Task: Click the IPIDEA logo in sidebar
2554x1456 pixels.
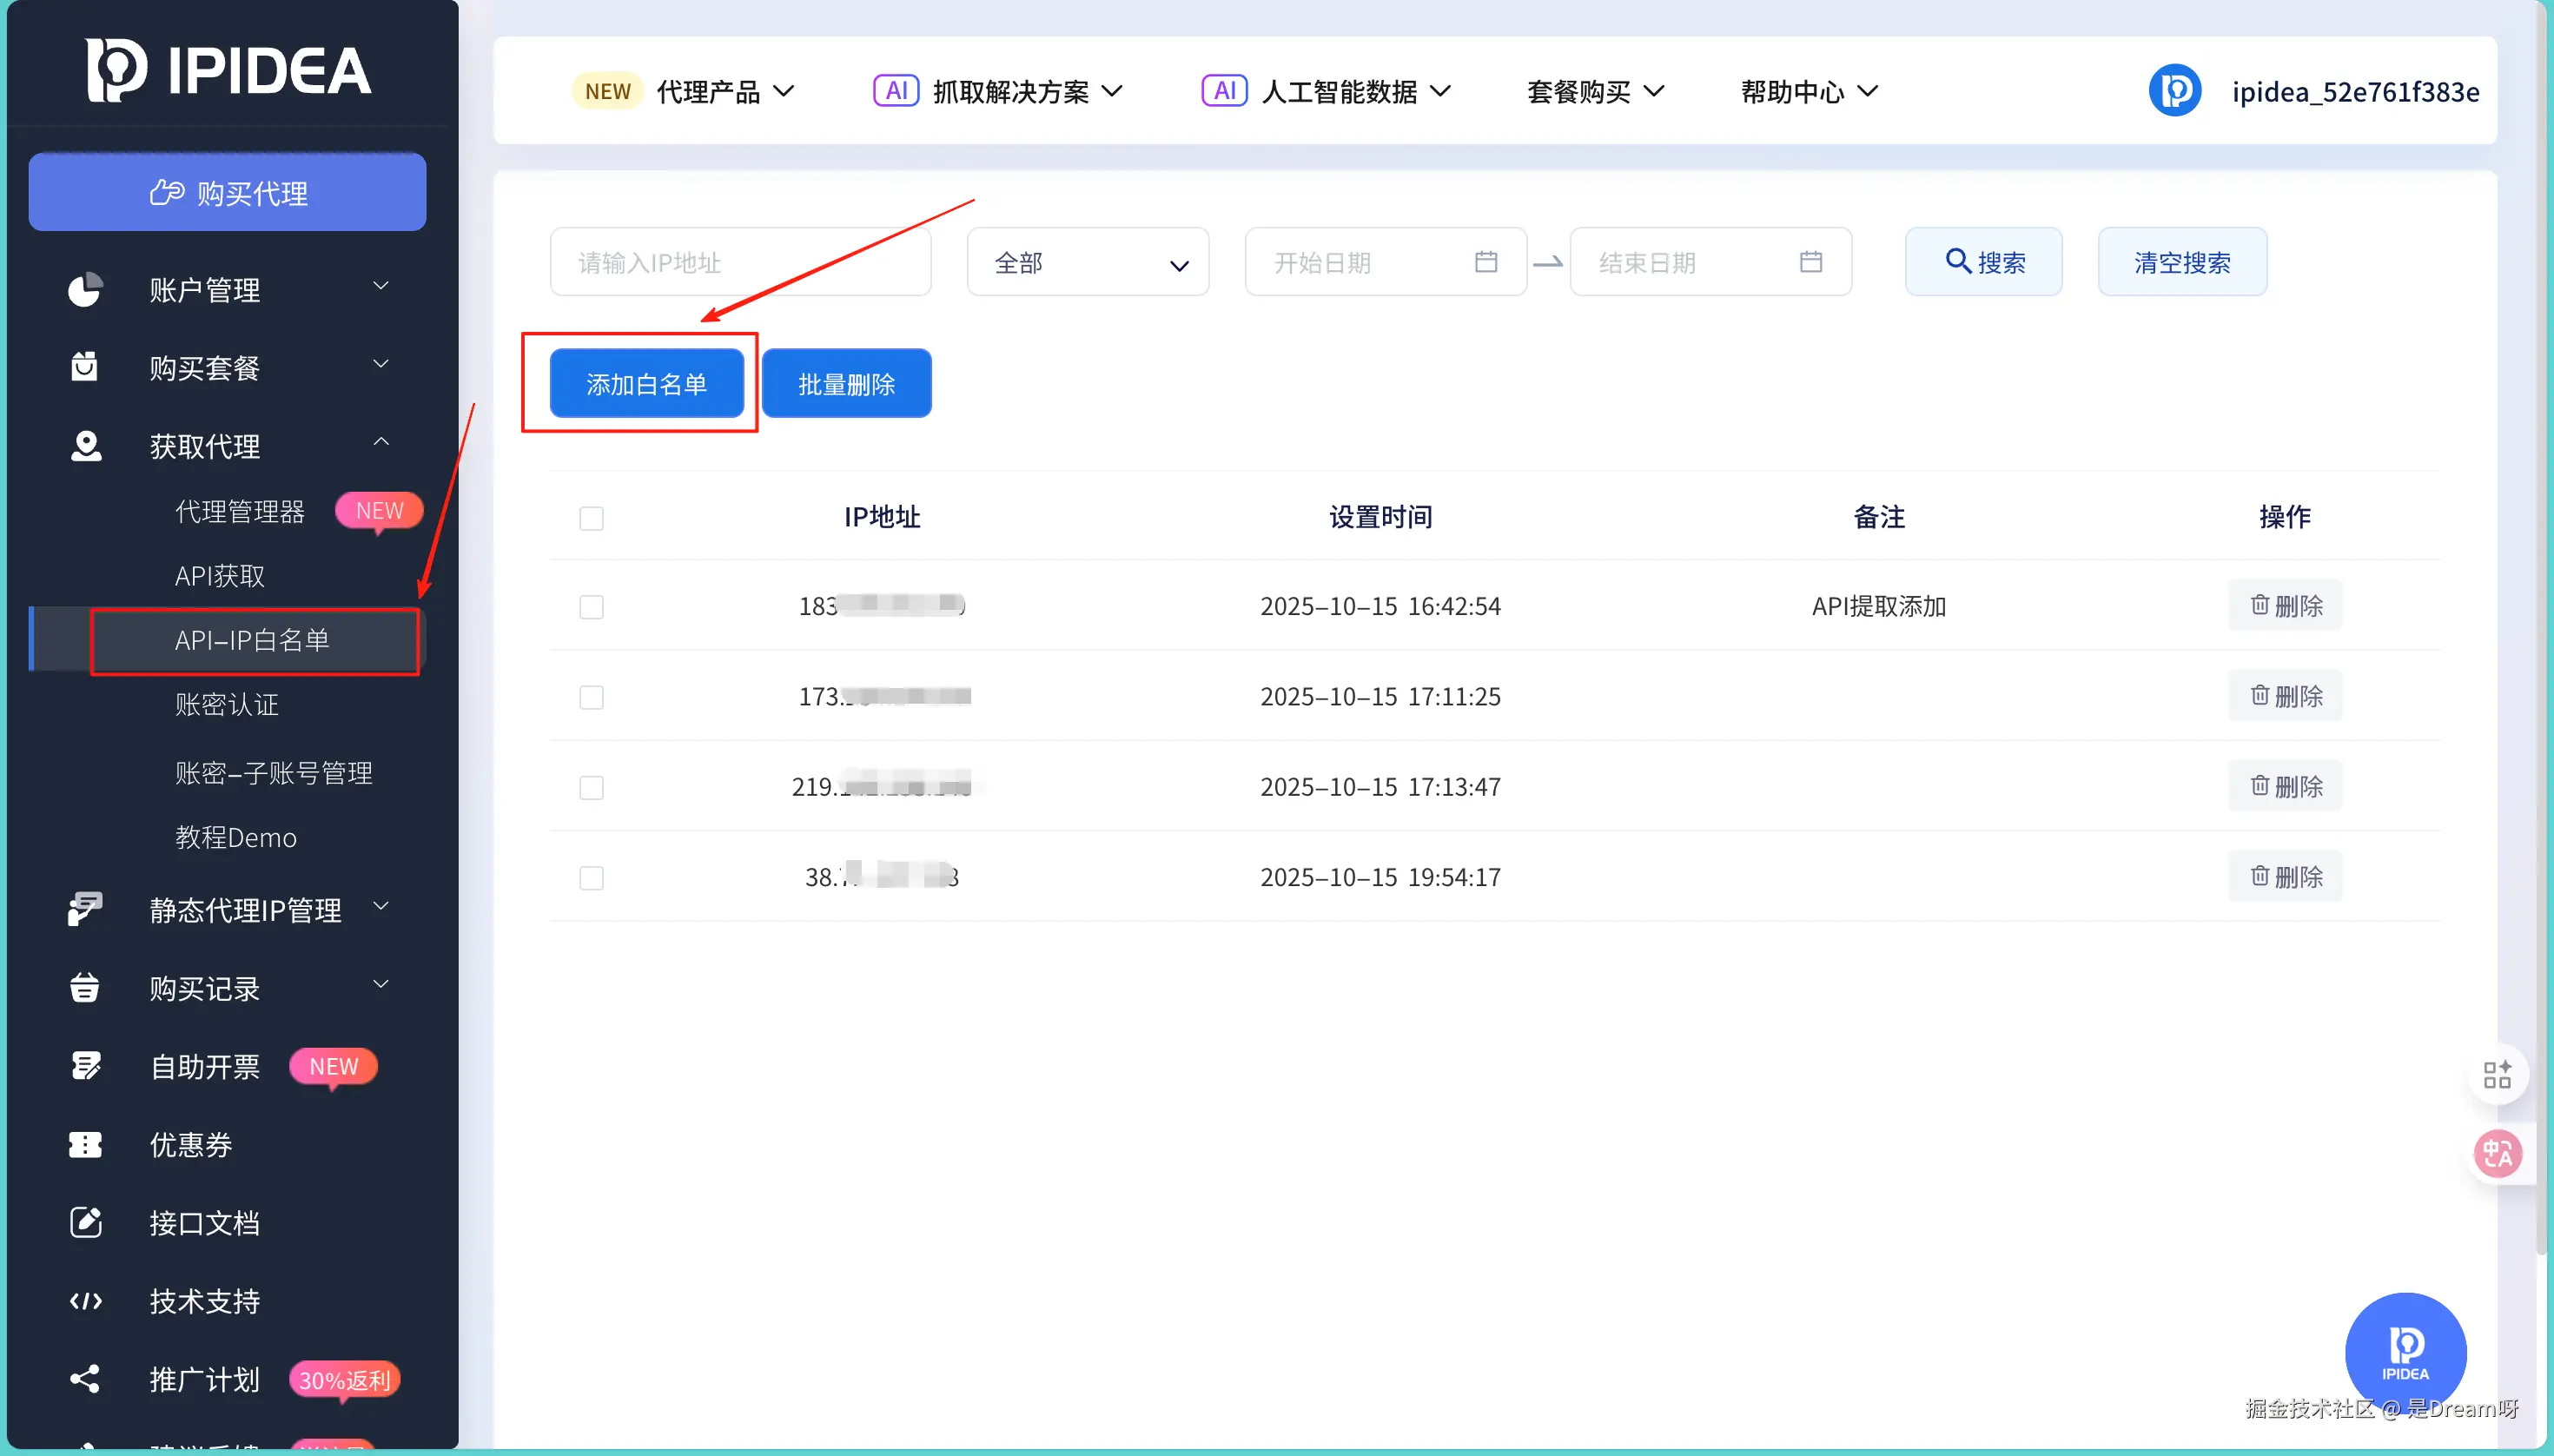Action: tap(228, 70)
